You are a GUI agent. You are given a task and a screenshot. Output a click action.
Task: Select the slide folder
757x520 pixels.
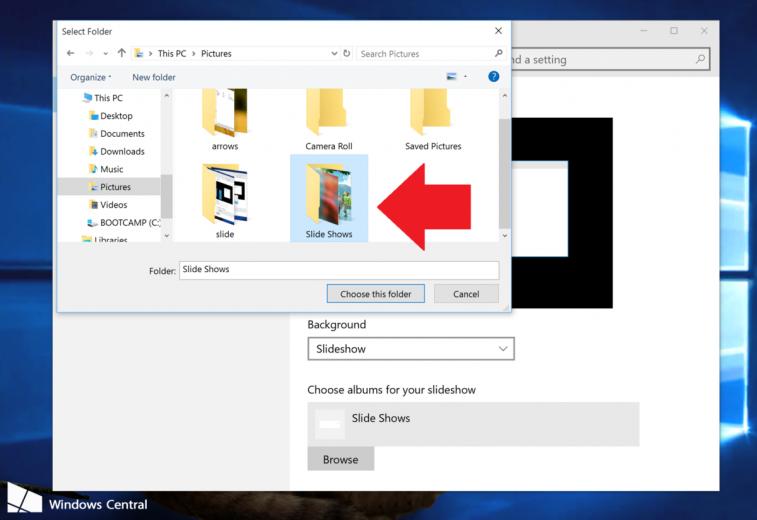coord(225,201)
